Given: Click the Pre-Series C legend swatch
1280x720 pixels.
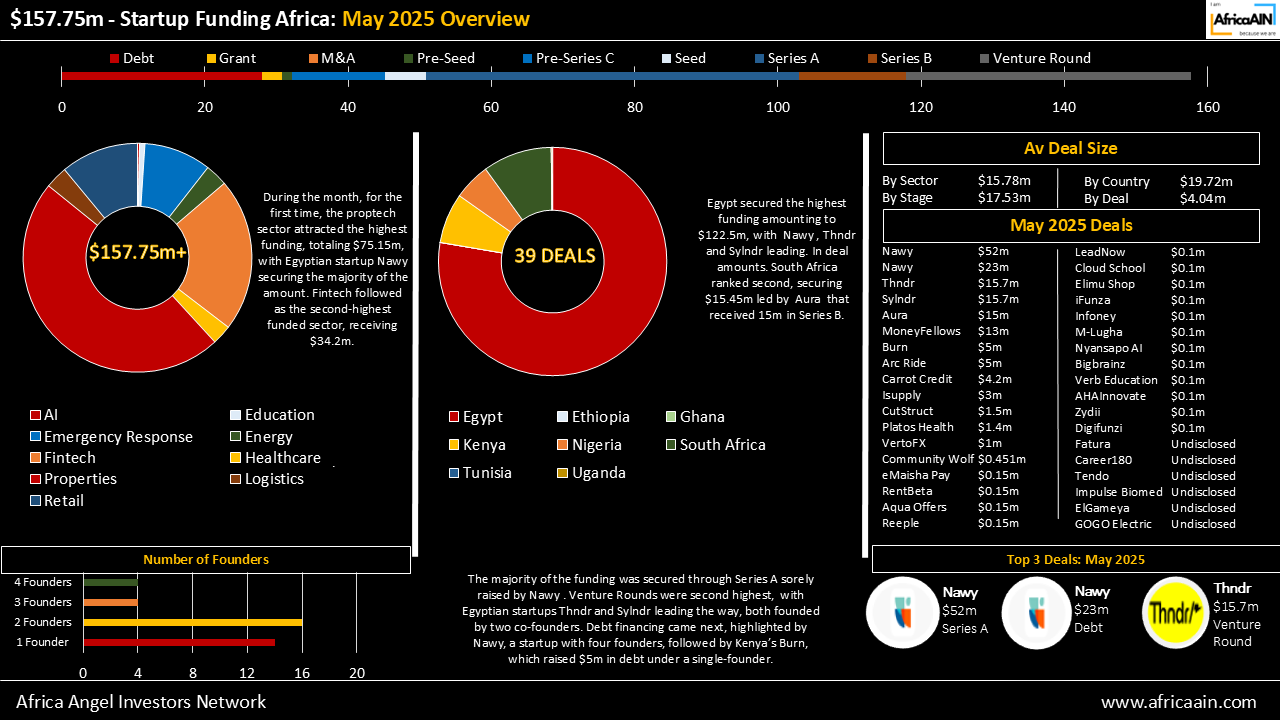Looking at the screenshot, I should (x=527, y=58).
